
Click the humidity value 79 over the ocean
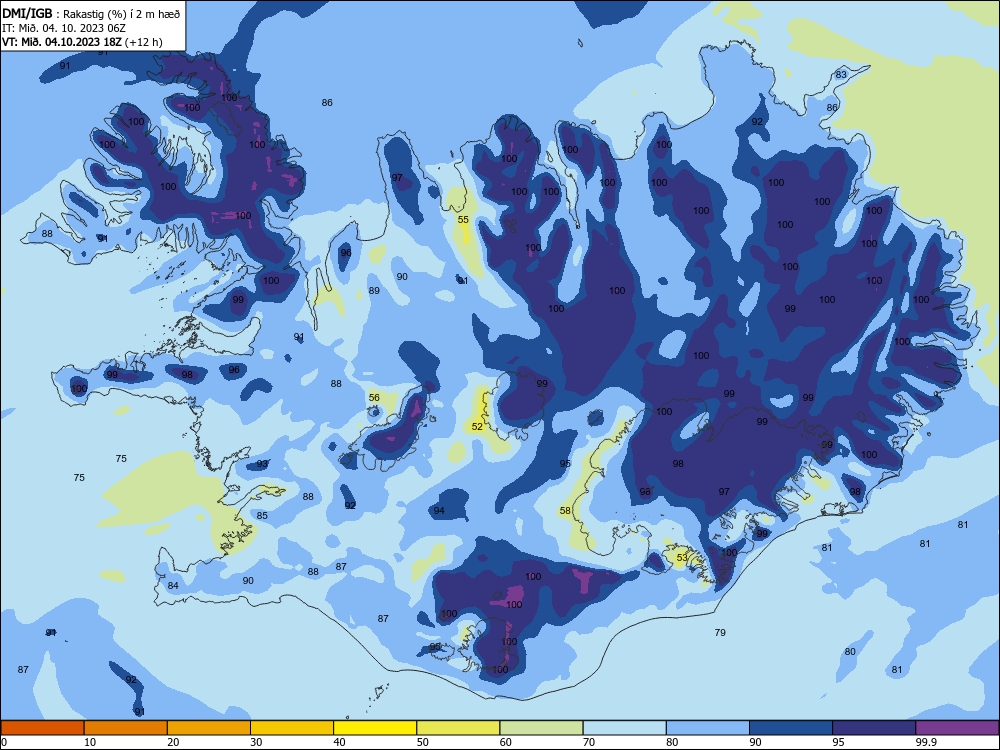[720, 633]
